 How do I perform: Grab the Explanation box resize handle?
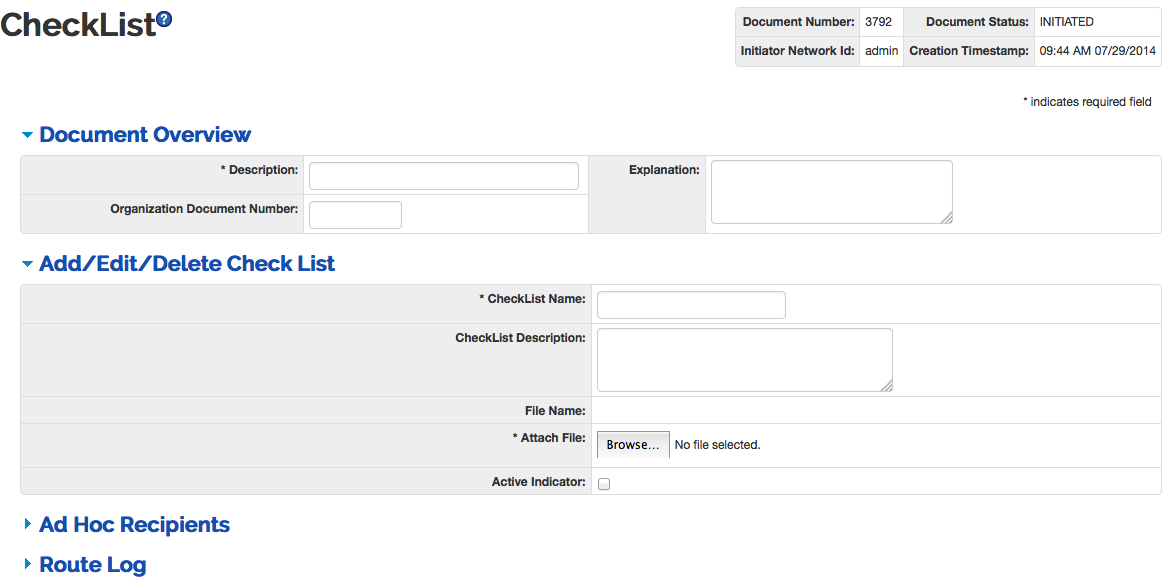(x=946, y=217)
